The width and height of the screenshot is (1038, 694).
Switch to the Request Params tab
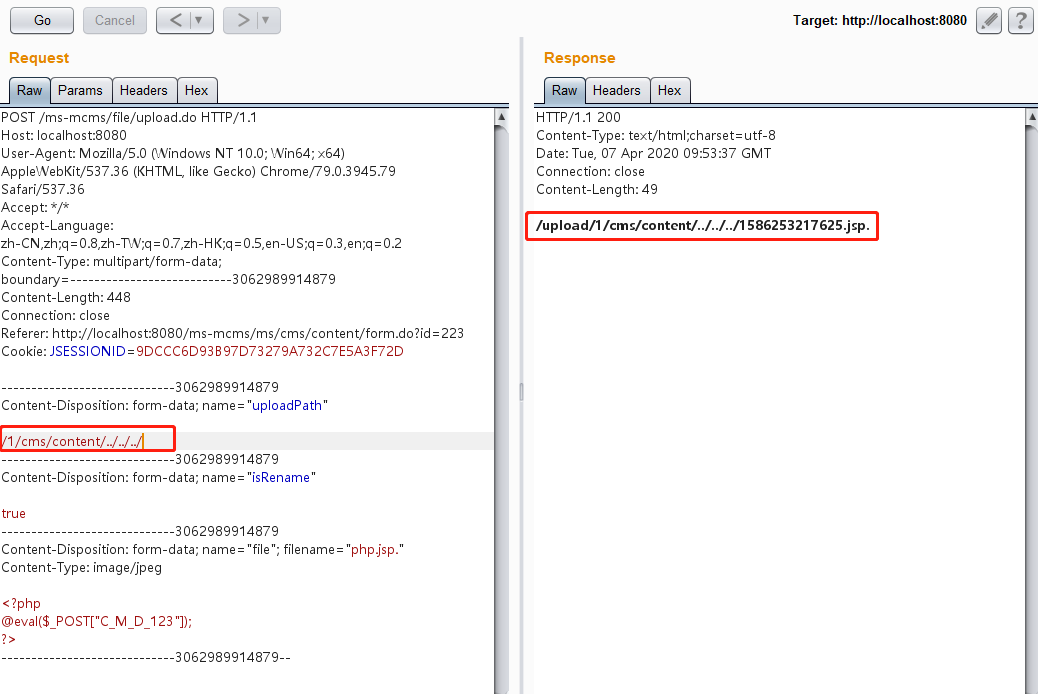point(80,91)
